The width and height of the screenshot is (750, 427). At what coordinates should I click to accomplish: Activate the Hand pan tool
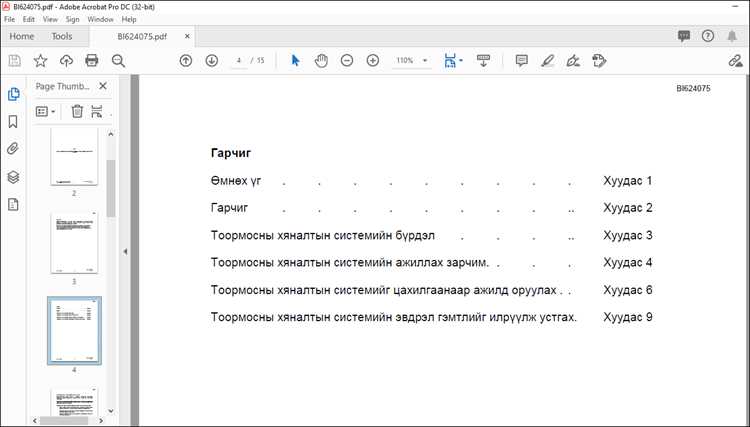coord(321,61)
